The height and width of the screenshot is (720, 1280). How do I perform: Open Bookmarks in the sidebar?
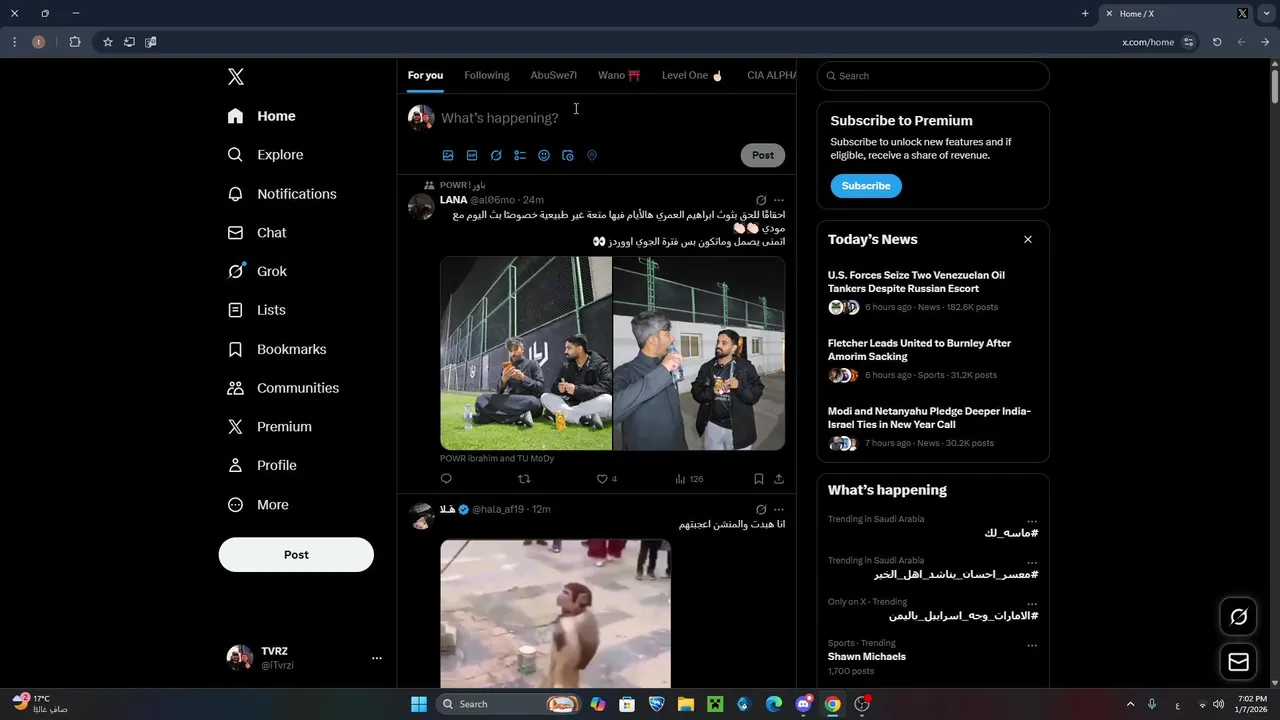[277, 349]
